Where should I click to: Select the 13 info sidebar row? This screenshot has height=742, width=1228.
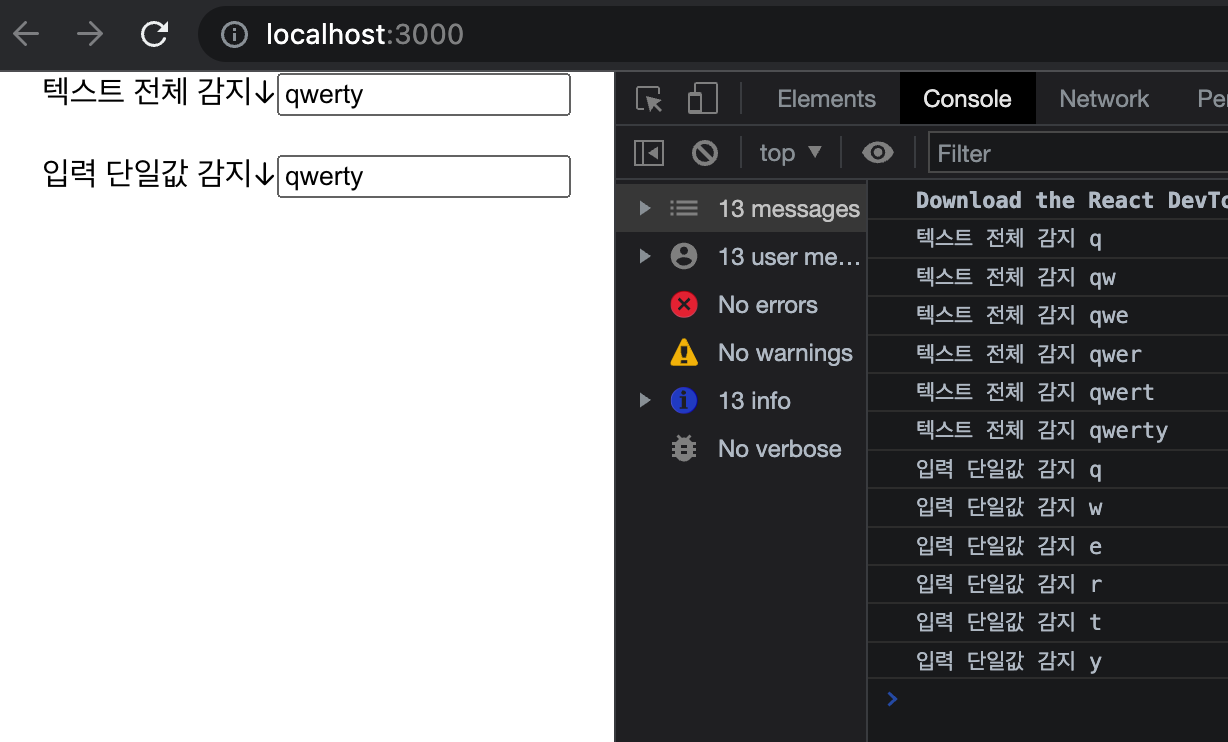tap(741, 401)
